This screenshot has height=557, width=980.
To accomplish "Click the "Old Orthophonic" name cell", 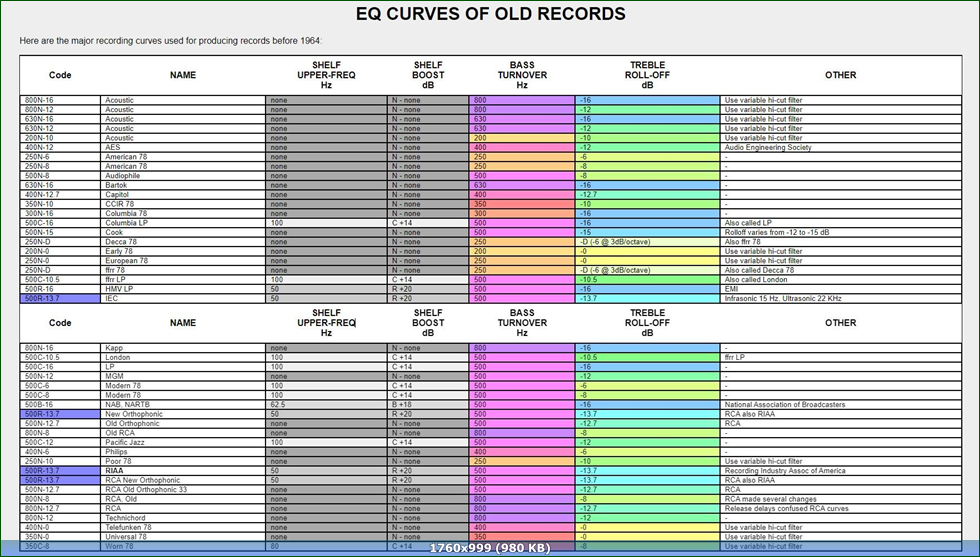I will pos(182,423).
